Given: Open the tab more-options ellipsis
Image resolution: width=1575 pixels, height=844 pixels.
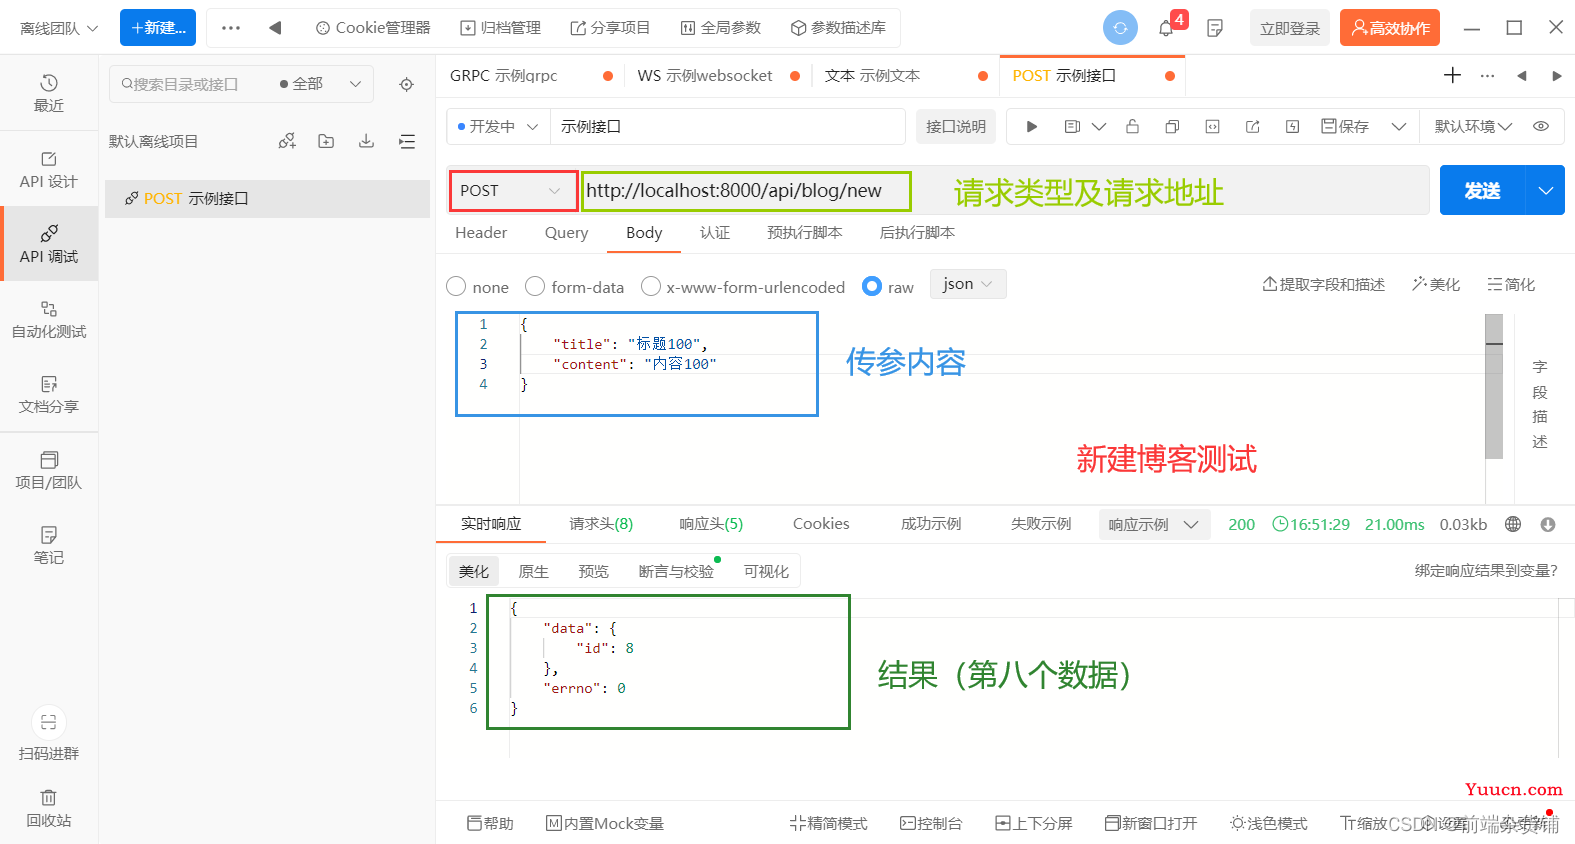Looking at the screenshot, I should 1488,75.
